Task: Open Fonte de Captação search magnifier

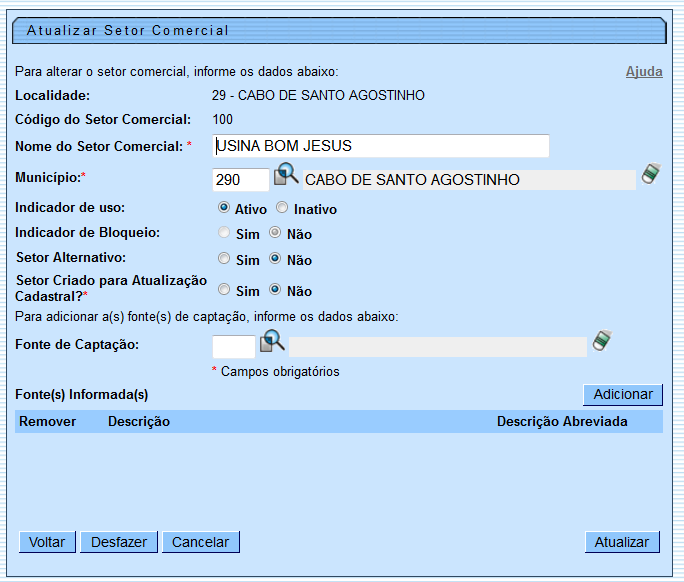Action: (273, 342)
